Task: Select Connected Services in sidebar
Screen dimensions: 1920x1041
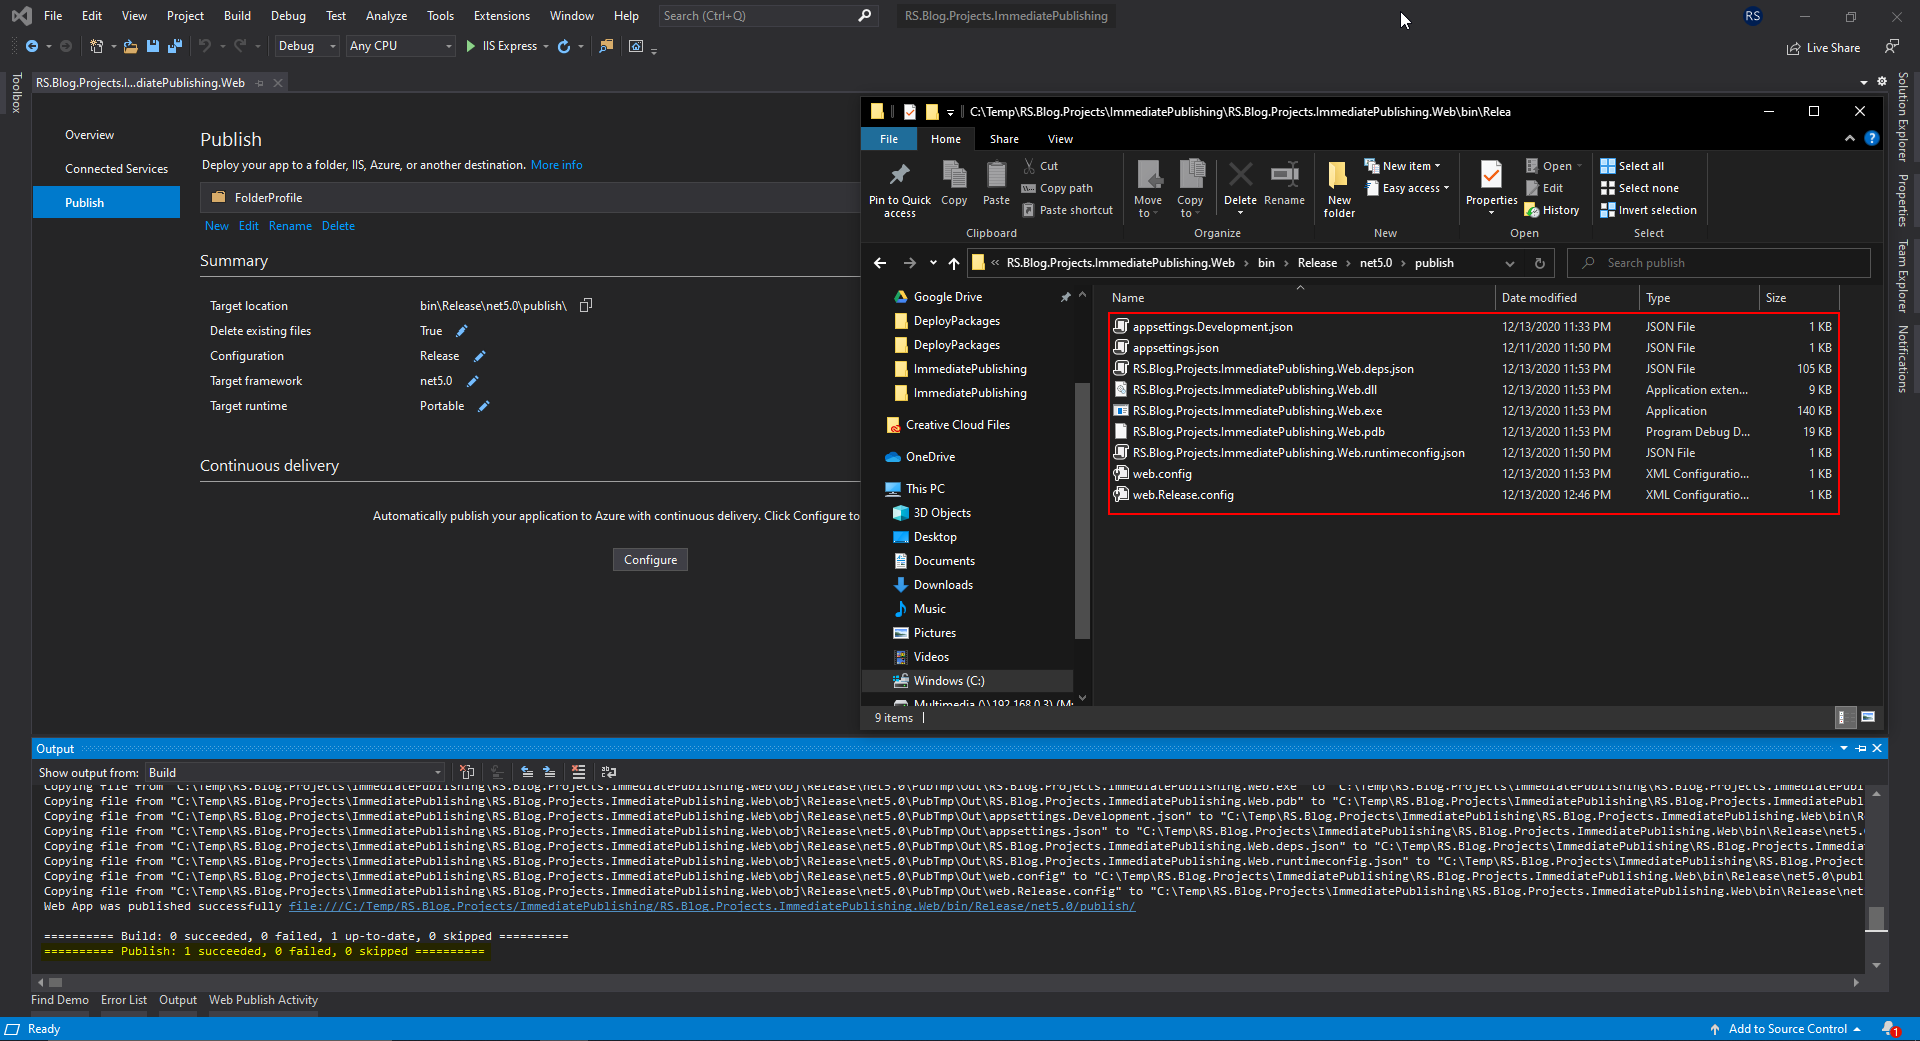Action: tap(116, 169)
